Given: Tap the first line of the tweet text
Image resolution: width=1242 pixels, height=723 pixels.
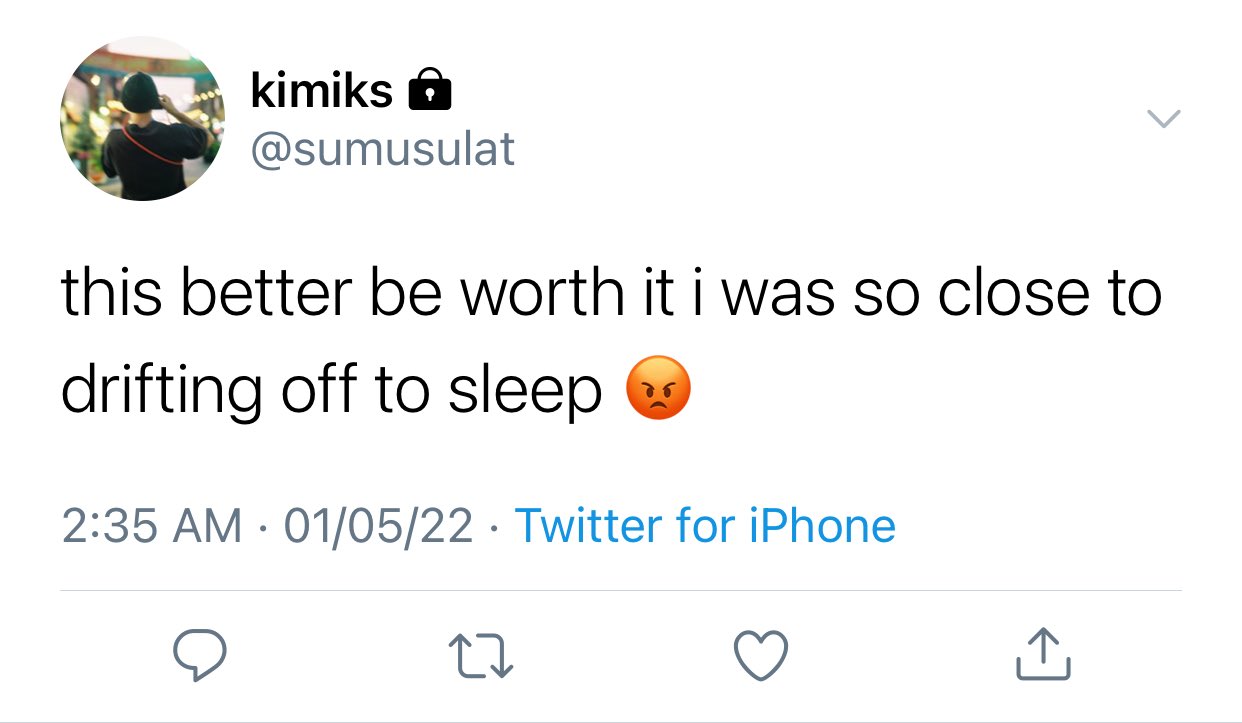Looking at the screenshot, I should coord(611,292).
